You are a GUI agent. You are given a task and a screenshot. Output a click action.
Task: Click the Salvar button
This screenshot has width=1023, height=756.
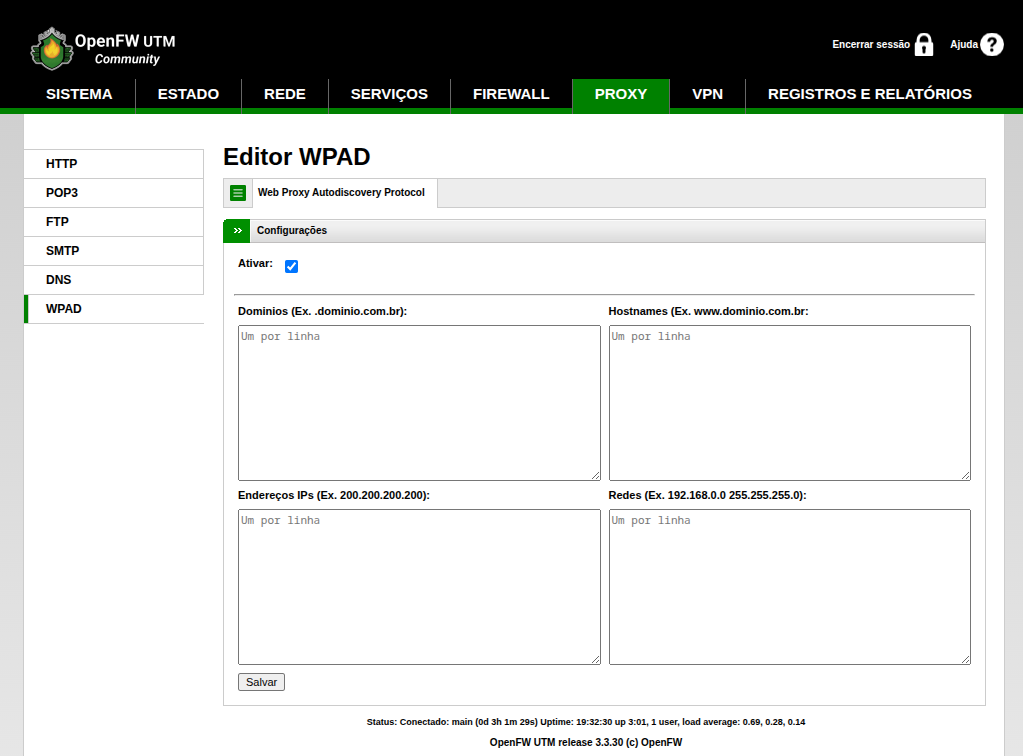[x=261, y=682]
